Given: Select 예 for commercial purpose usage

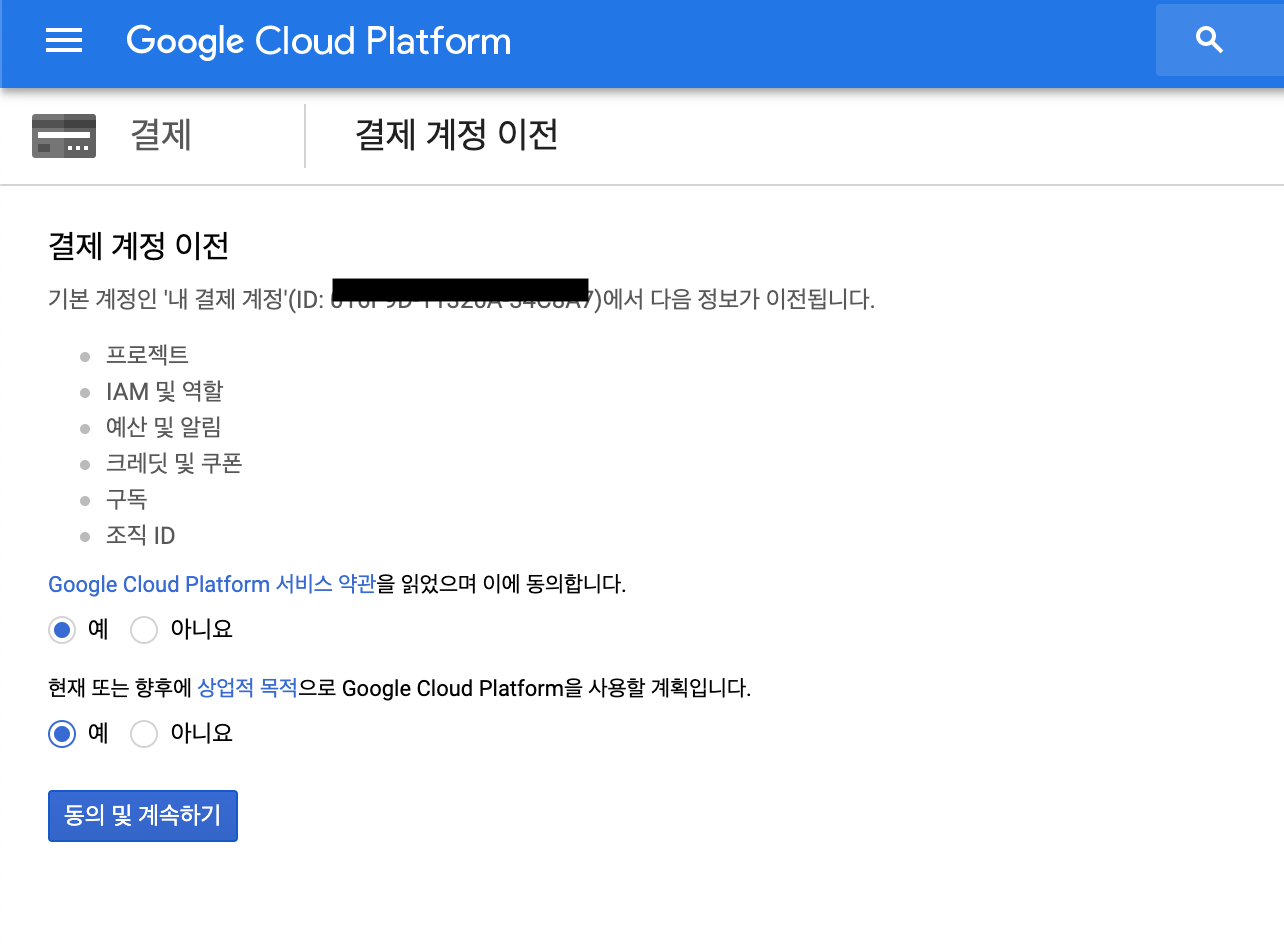Looking at the screenshot, I should 62,734.
